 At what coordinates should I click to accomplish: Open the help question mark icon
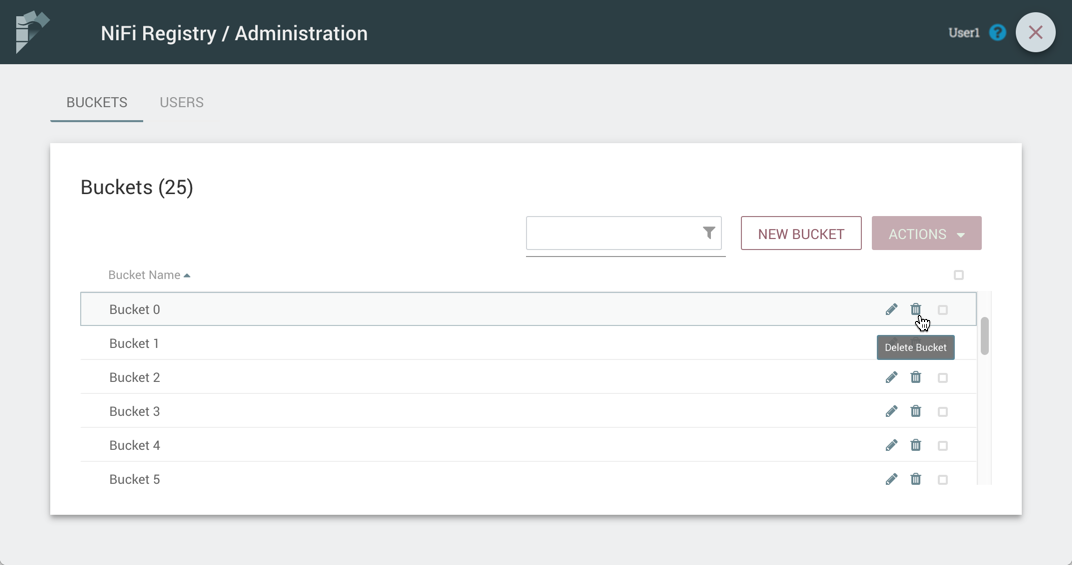pos(997,33)
